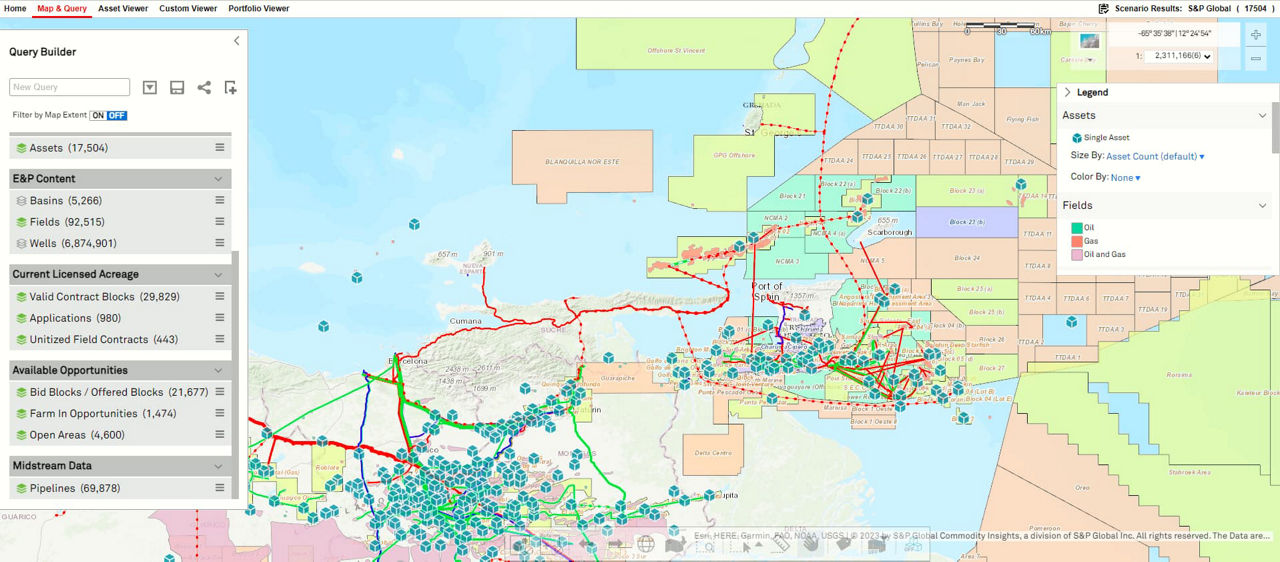Image resolution: width=1280 pixels, height=562 pixels.
Task: Click the save query icon
Action: [177, 88]
